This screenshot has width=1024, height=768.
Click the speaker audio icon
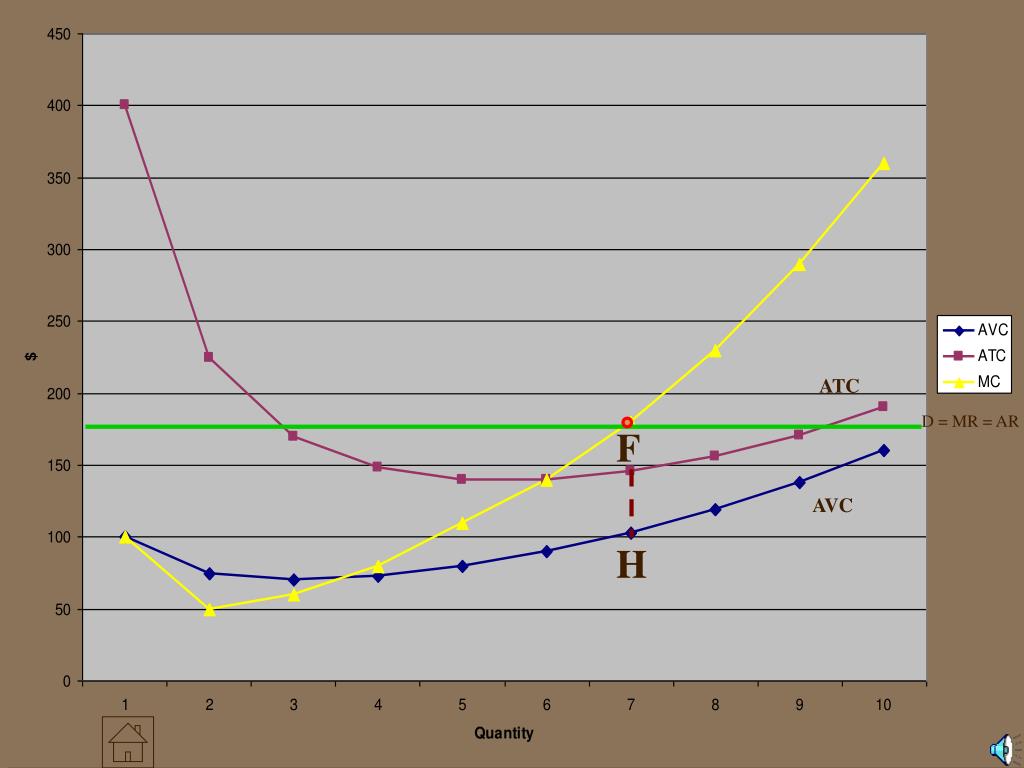click(1006, 749)
